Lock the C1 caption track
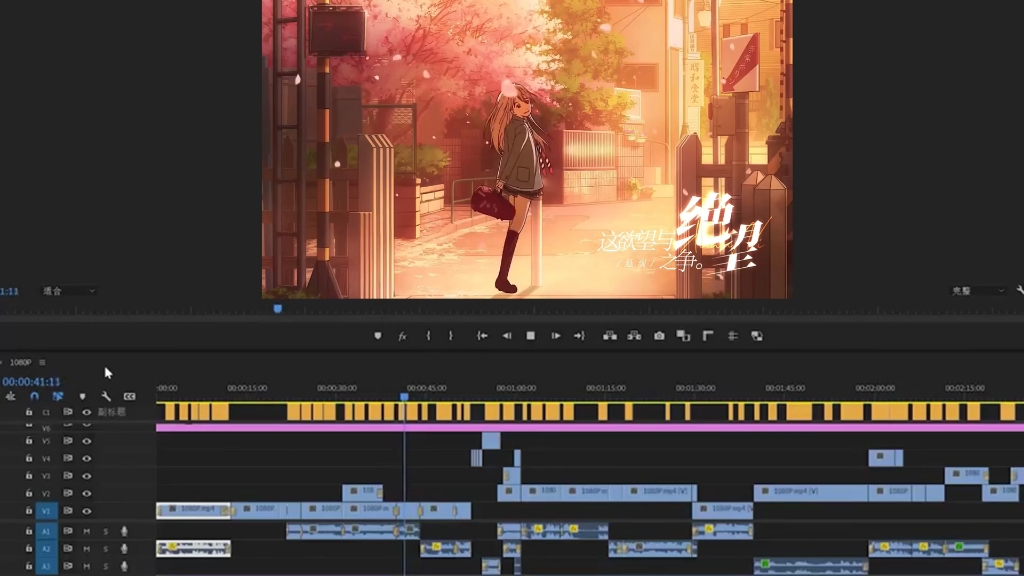Screen dimensions: 1024x576 29,412
